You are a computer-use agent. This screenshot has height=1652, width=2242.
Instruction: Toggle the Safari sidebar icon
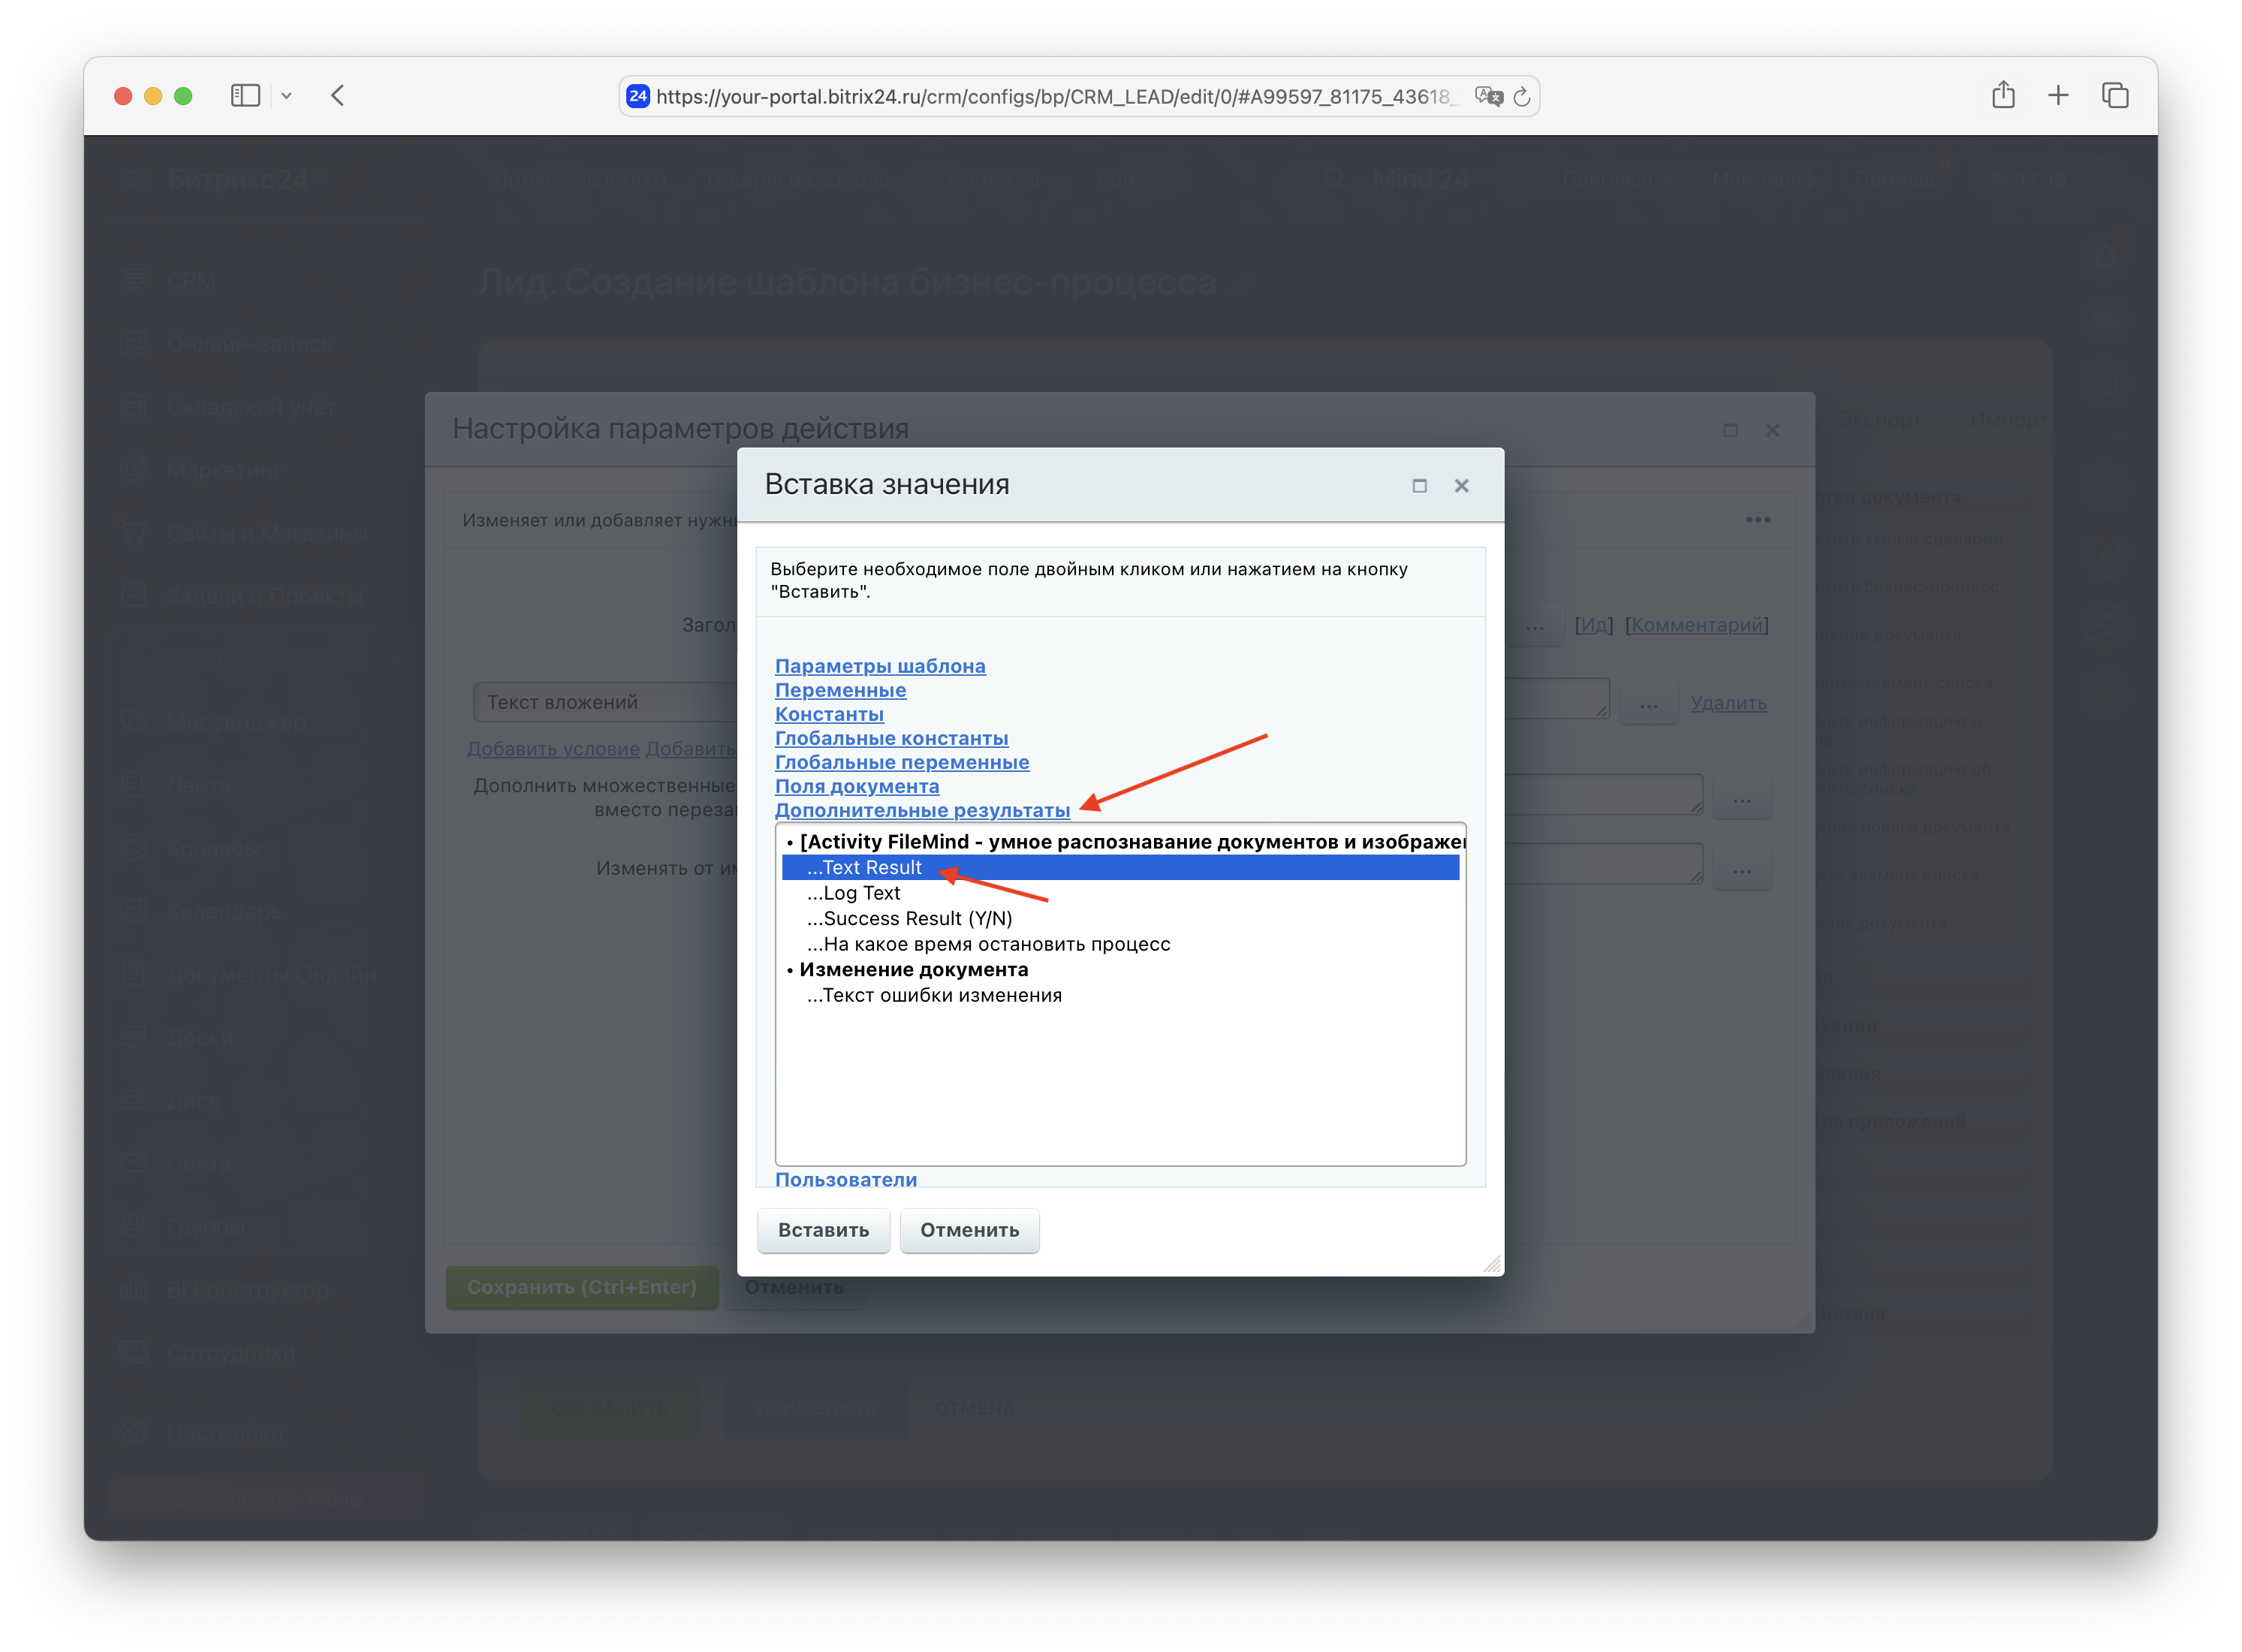(245, 96)
